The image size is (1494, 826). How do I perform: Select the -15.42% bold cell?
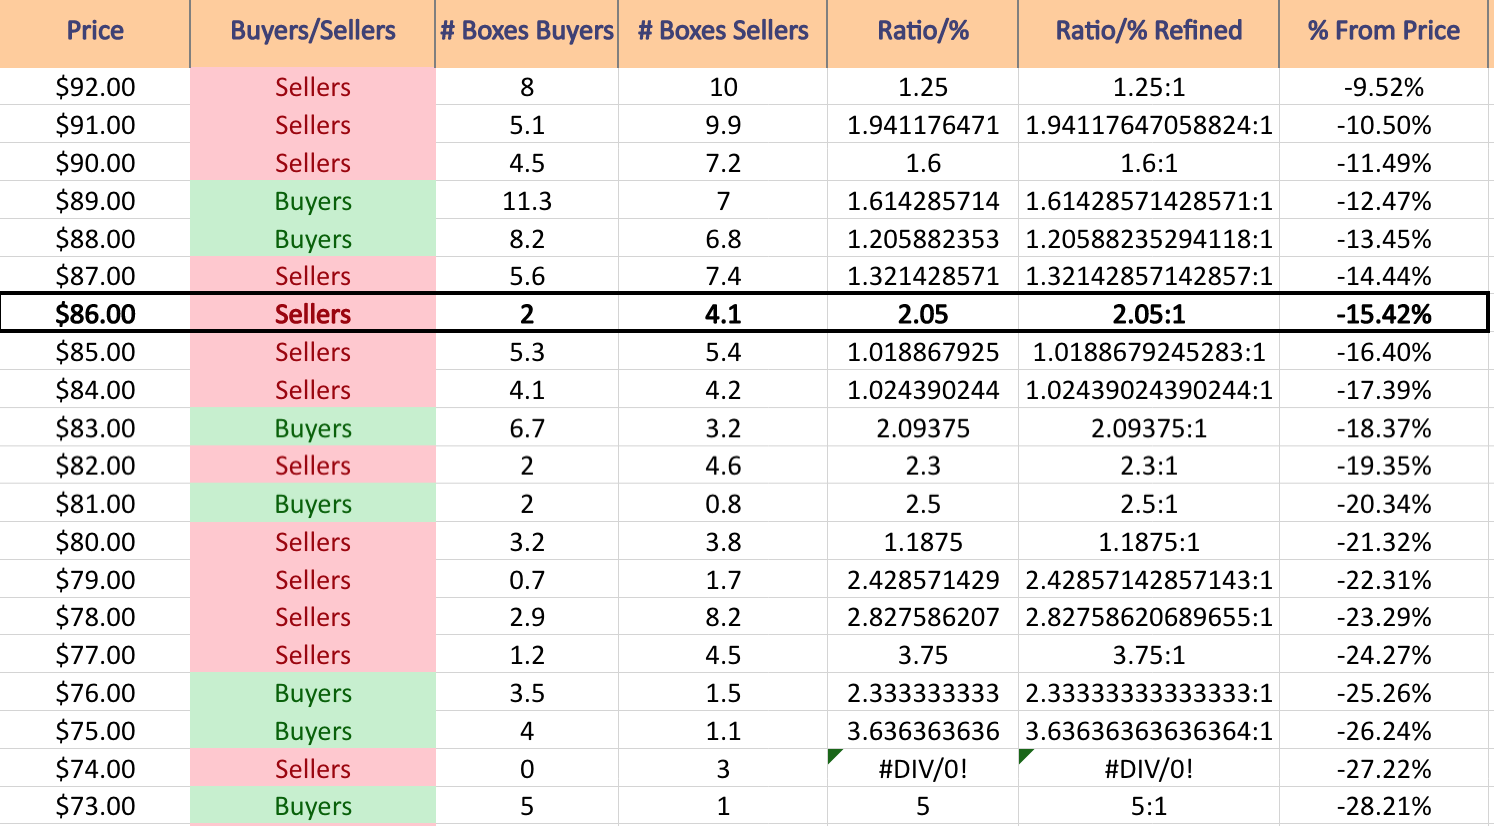tap(1384, 314)
